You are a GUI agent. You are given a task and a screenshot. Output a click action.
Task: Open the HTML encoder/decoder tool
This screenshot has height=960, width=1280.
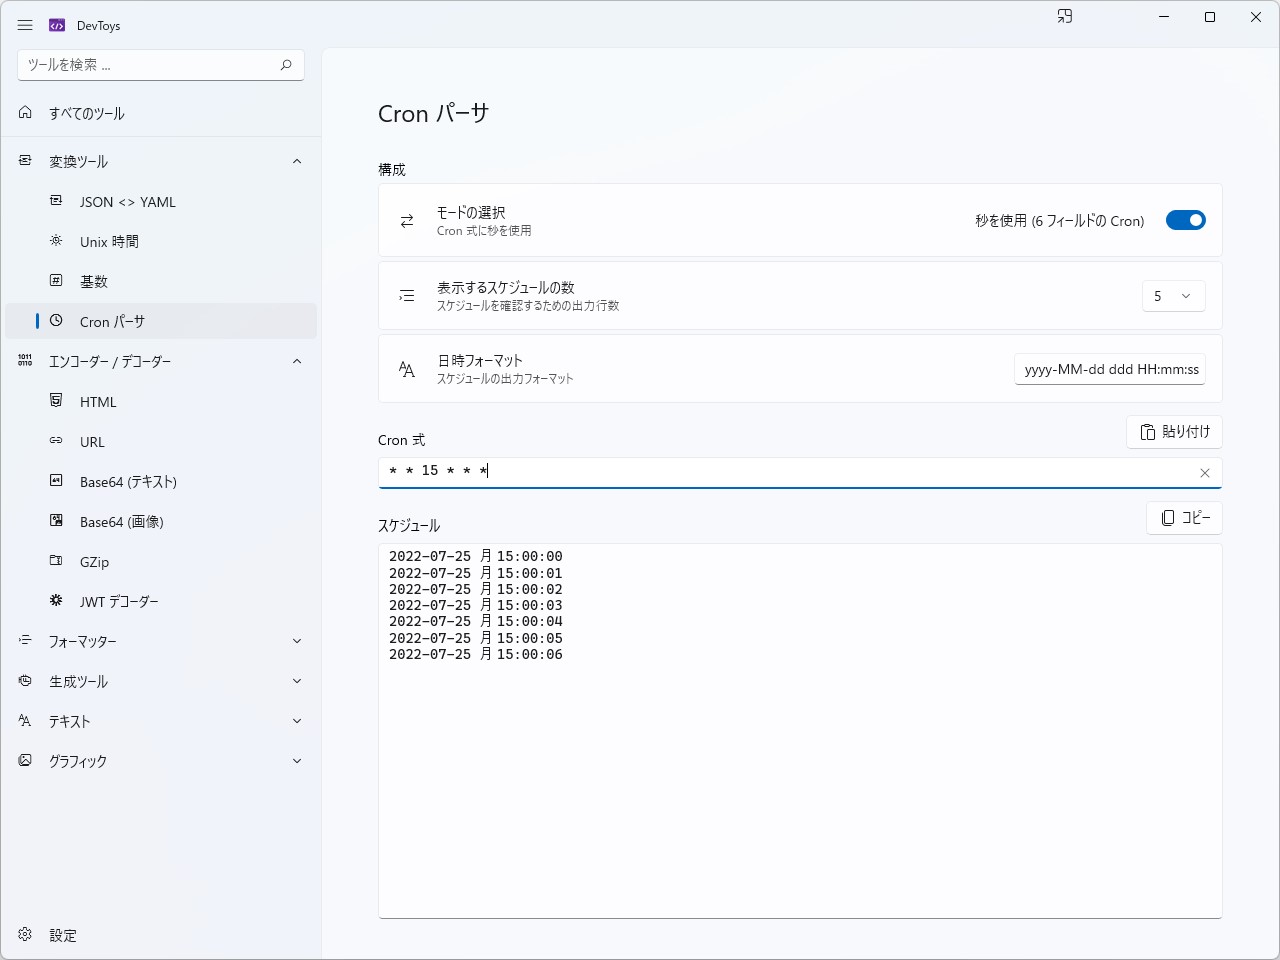point(98,401)
